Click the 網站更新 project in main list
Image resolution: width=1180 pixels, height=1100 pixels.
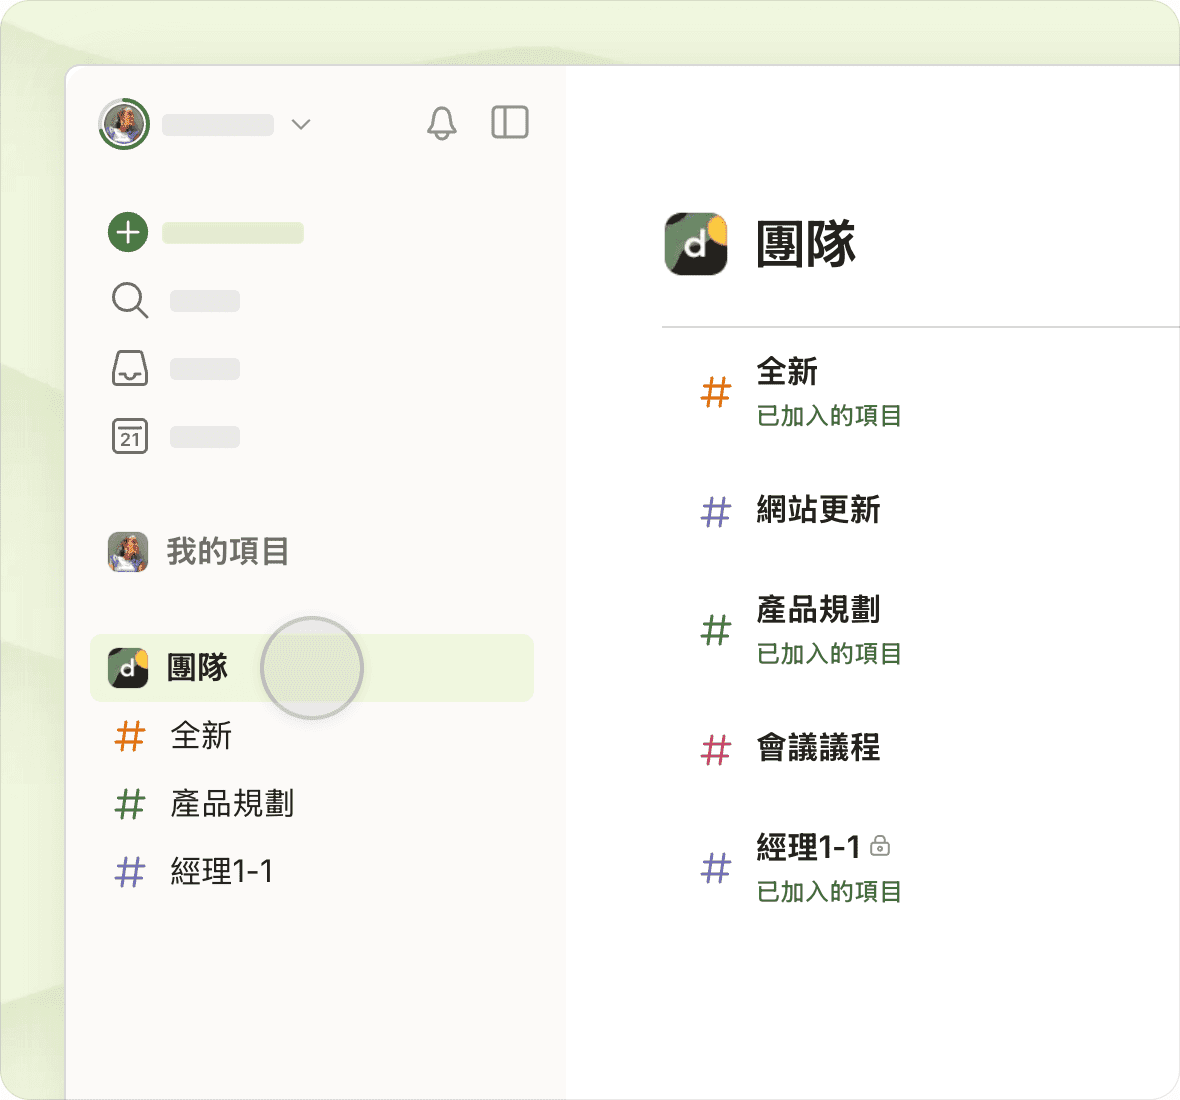818,510
